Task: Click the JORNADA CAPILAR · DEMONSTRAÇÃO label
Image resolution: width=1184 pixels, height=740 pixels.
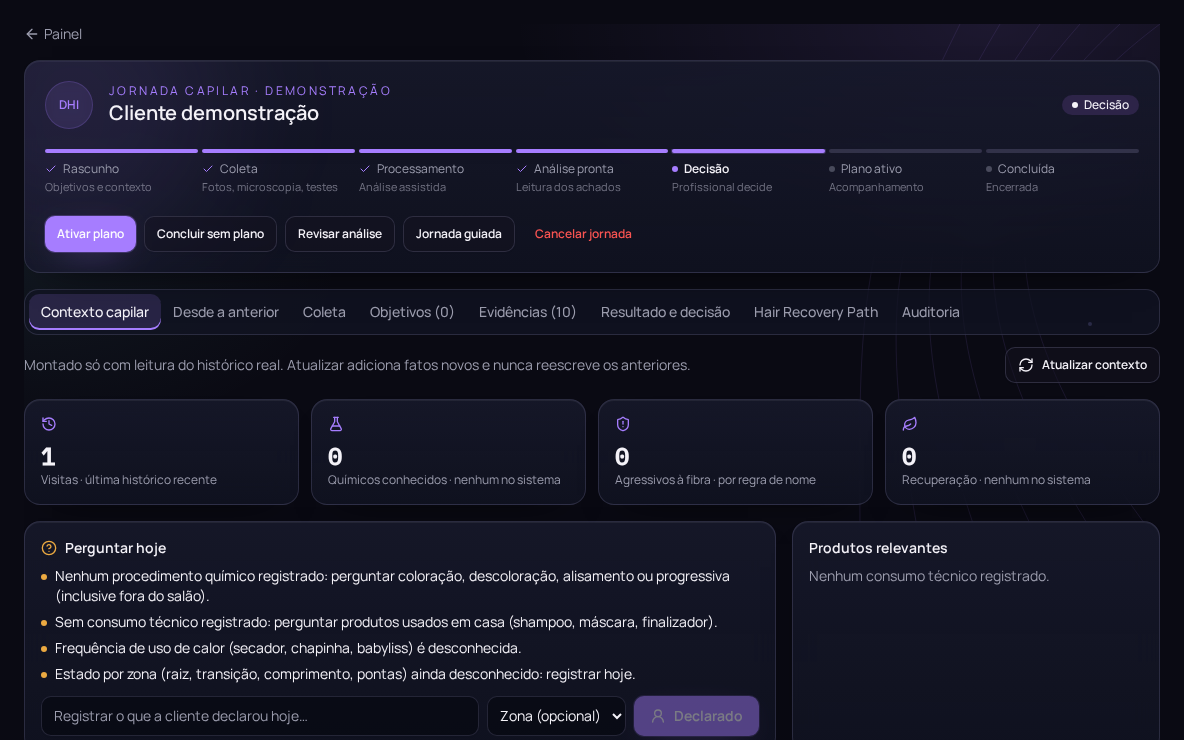Action: coord(250,91)
